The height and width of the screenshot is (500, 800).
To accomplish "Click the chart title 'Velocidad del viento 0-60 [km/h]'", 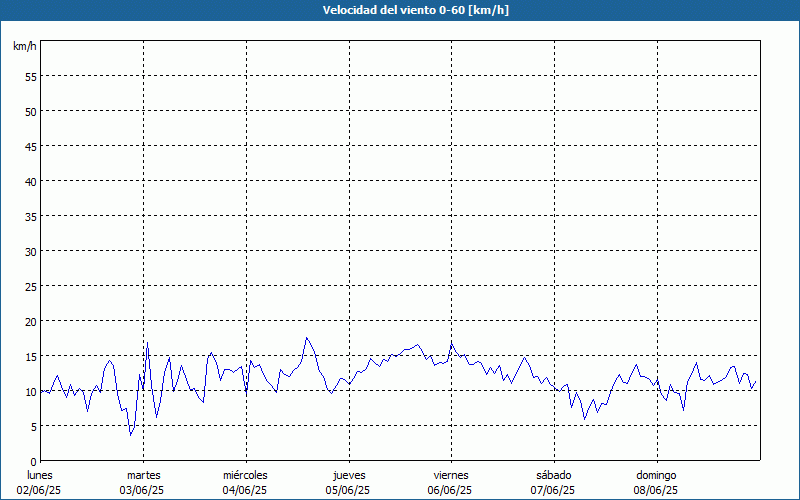I will (x=416, y=10).
